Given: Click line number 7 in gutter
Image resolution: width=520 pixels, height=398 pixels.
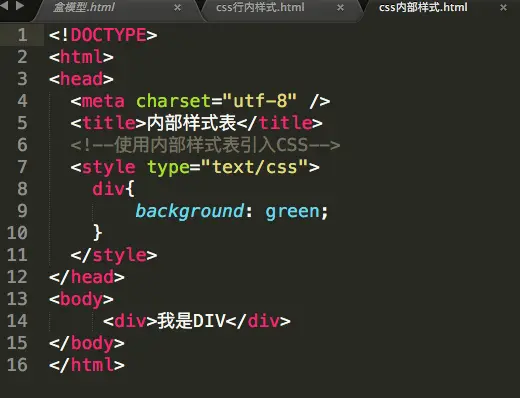Looking at the screenshot, I should pos(22,167).
